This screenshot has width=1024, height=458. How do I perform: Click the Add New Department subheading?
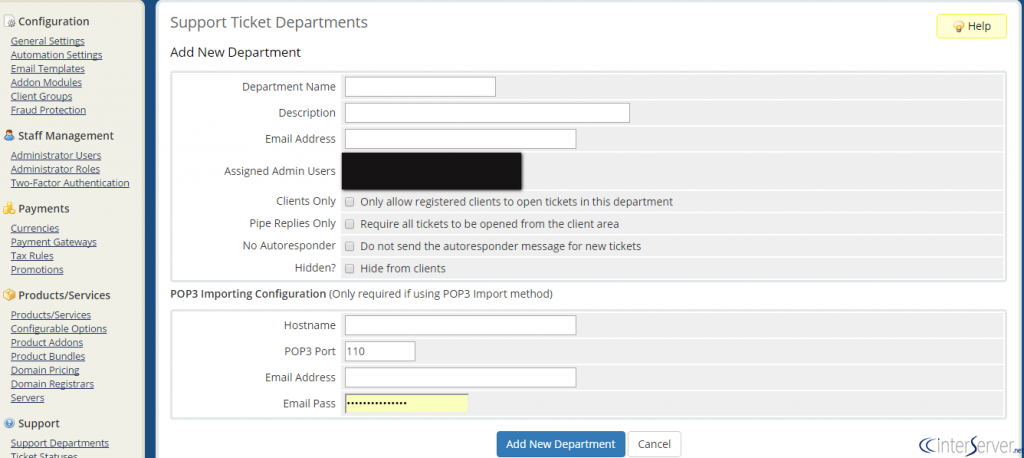235,52
